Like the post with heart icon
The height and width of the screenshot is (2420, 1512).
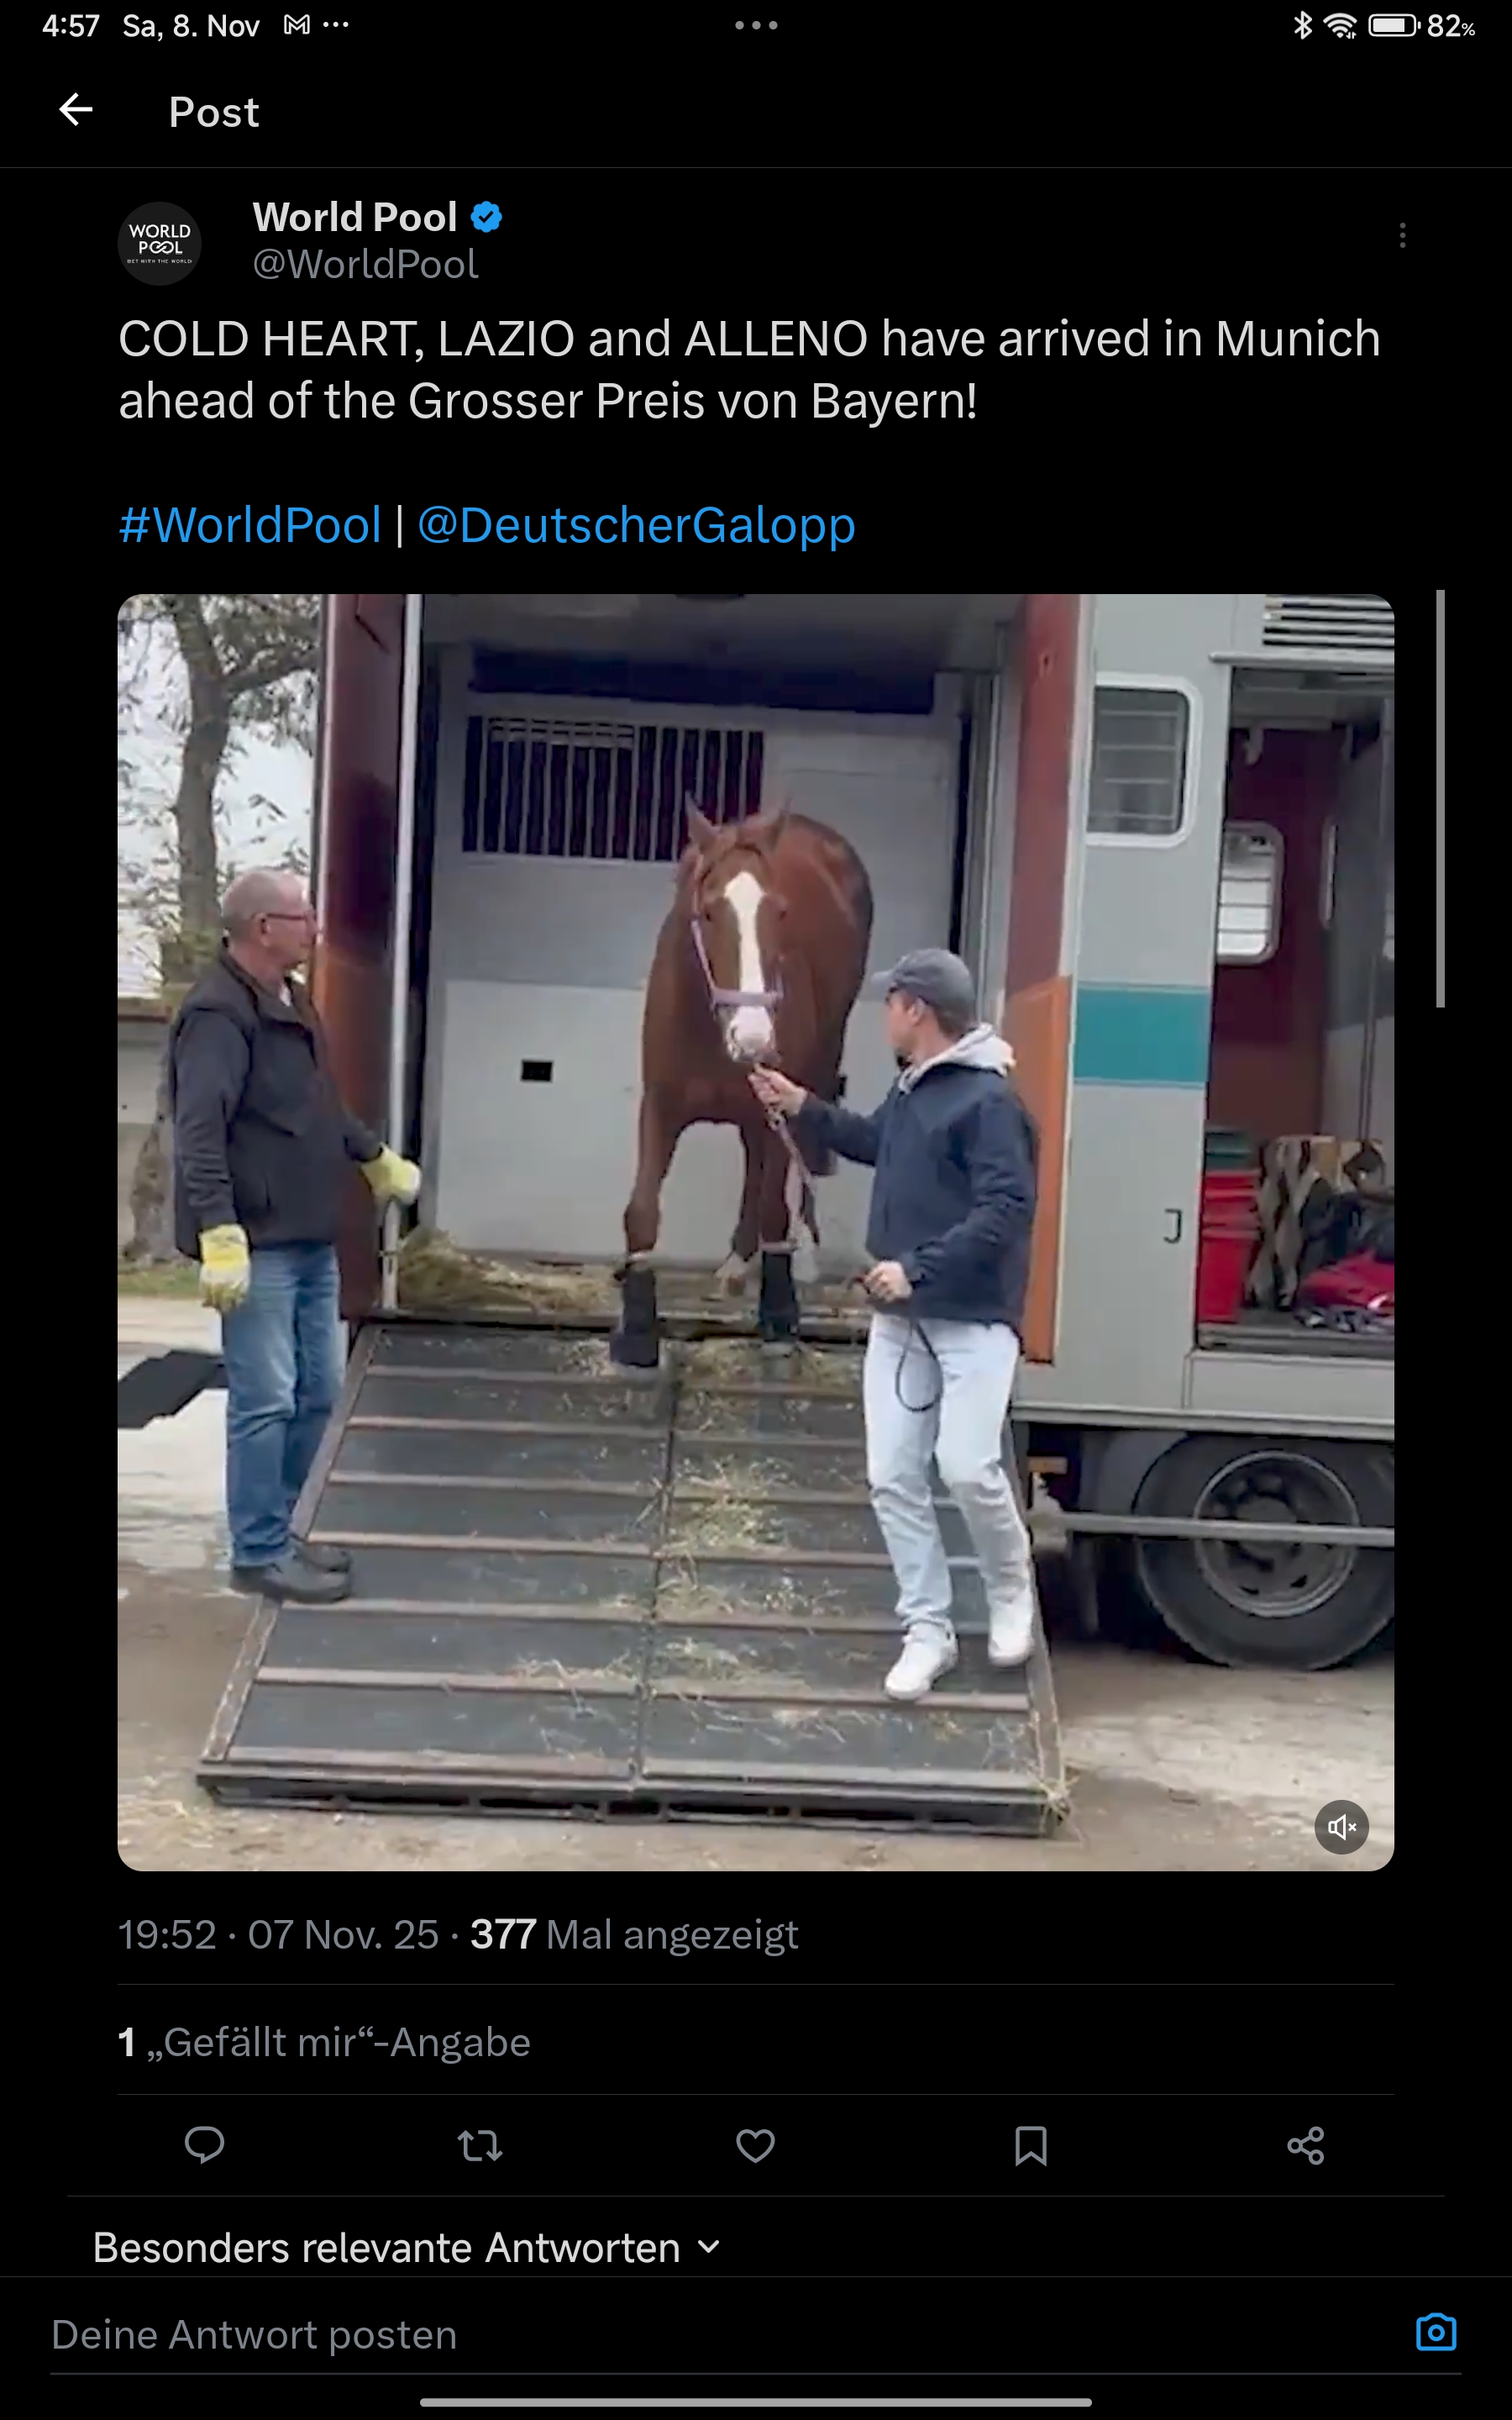[755, 2146]
